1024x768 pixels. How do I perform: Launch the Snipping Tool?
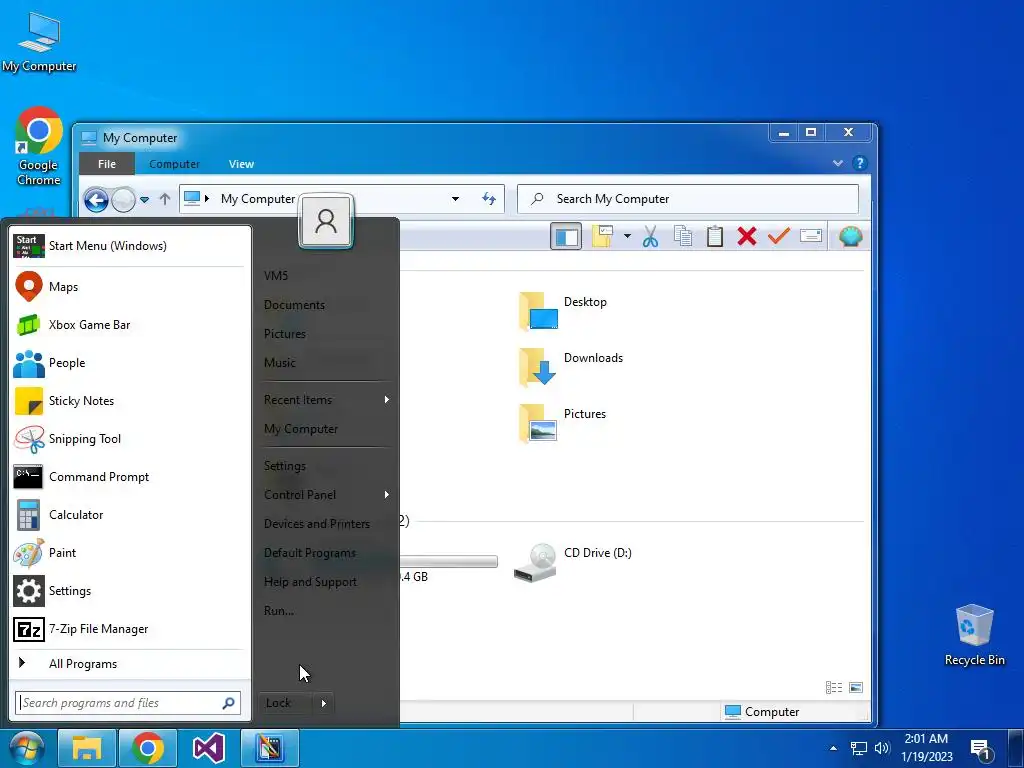point(128,438)
